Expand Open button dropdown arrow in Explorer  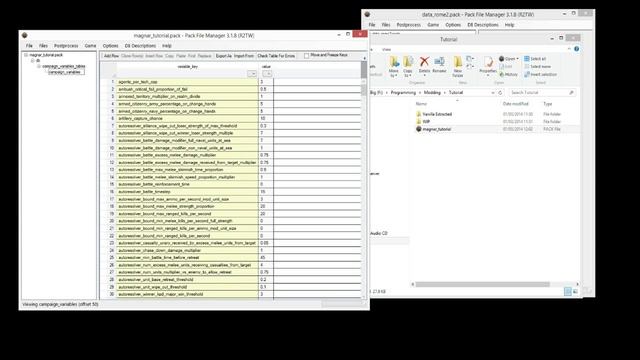518,59
